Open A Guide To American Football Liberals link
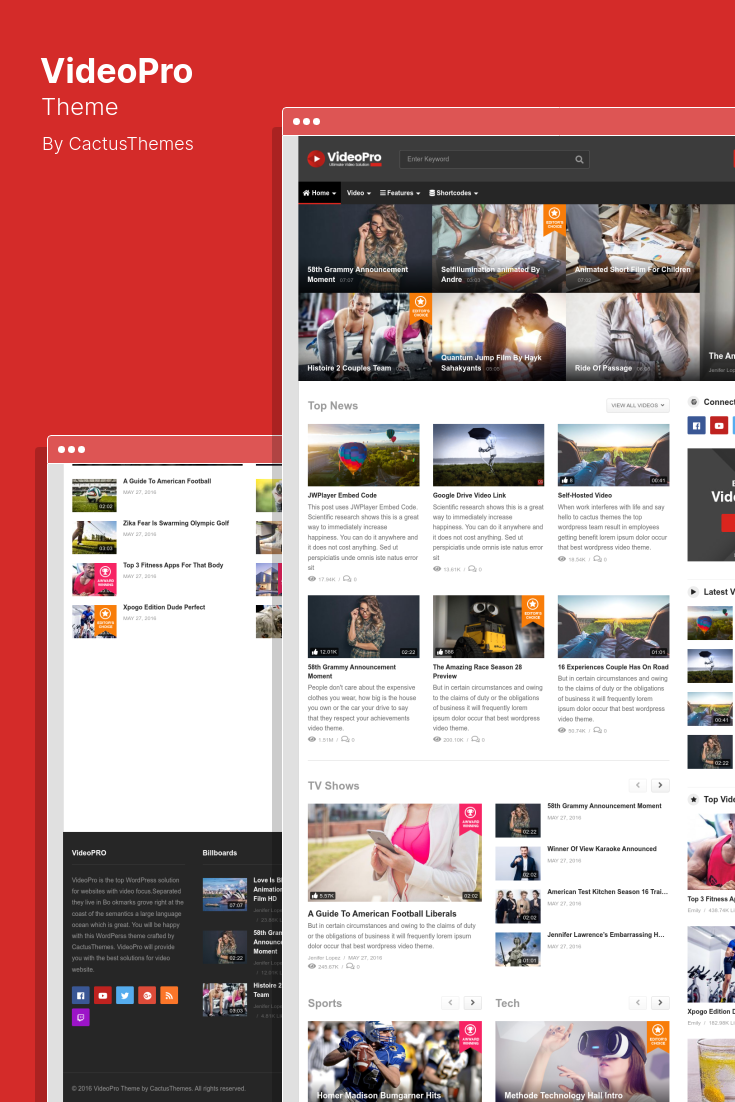 (x=382, y=914)
